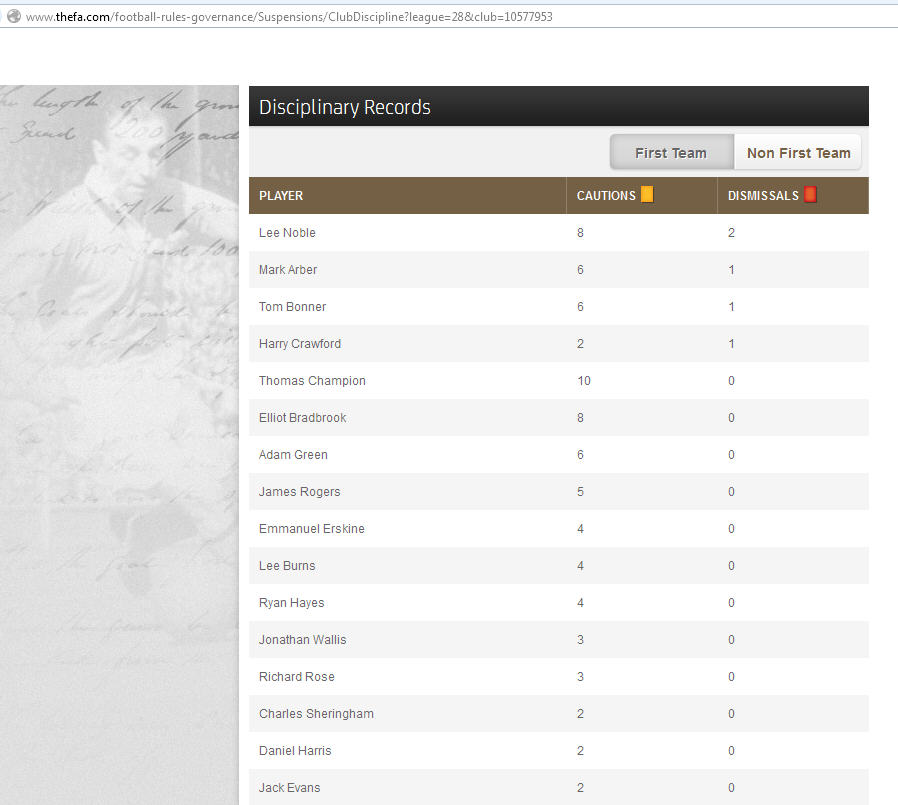Click James Rogers' cautions value 5
Screen dimensions: 898x805
[x=580, y=492]
